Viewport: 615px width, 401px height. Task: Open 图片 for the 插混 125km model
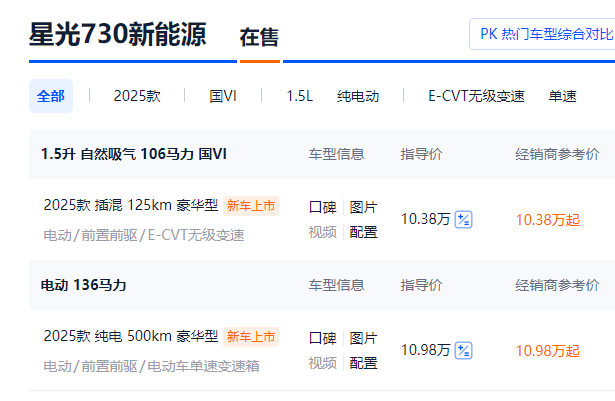(x=363, y=207)
